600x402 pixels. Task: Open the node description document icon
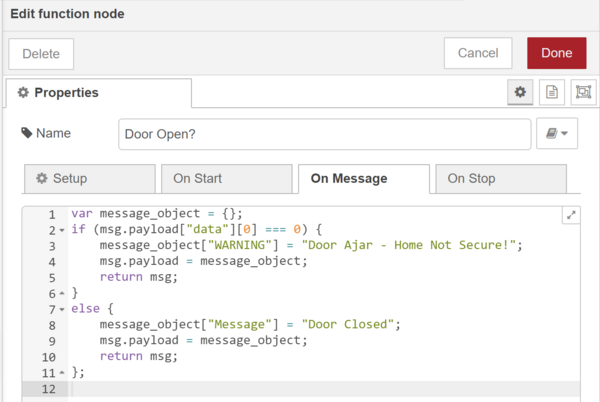coord(550,92)
